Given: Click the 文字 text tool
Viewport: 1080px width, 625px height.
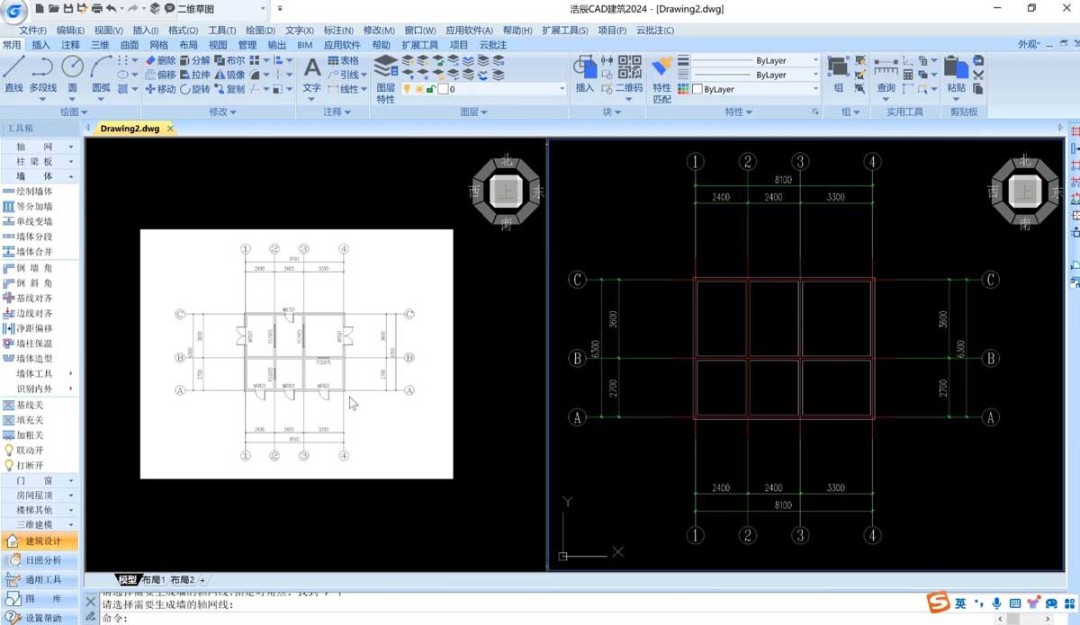Looking at the screenshot, I should tap(312, 73).
